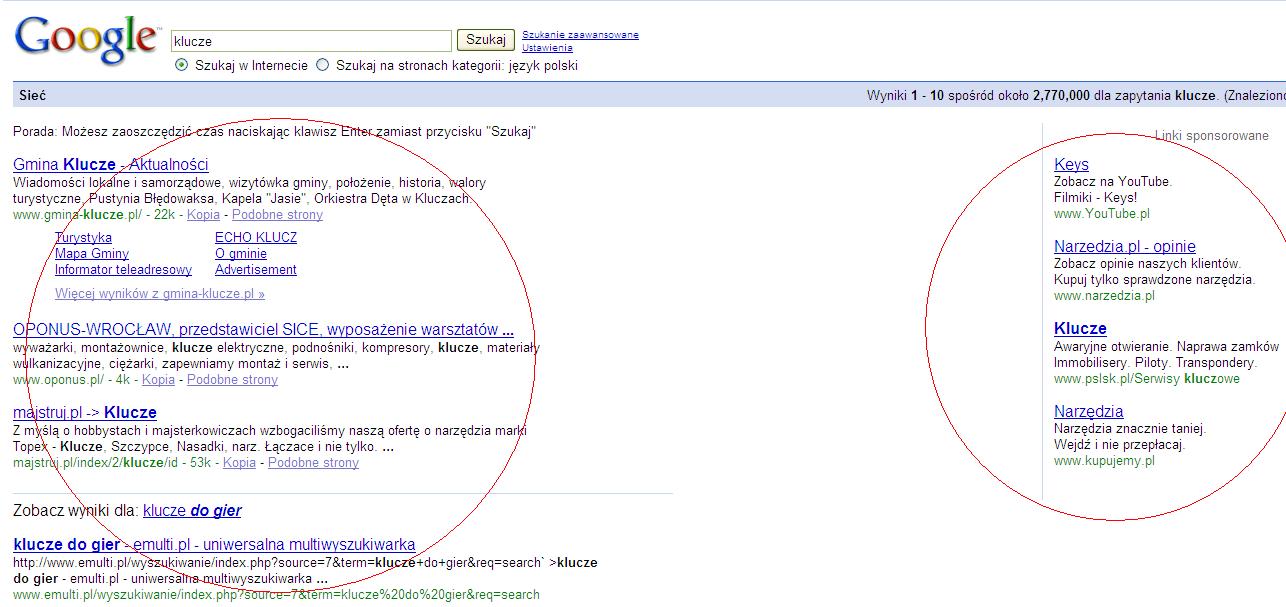1286x607 pixels.
Task: Select 'Szukaj w Internecie' radio button
Action: tap(181, 66)
